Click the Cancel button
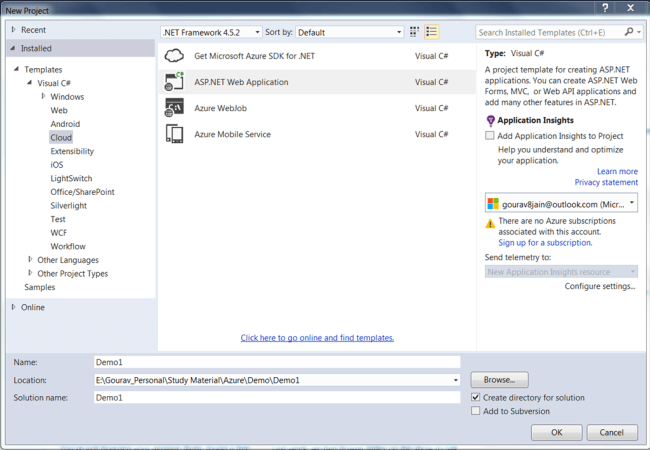 click(612, 433)
